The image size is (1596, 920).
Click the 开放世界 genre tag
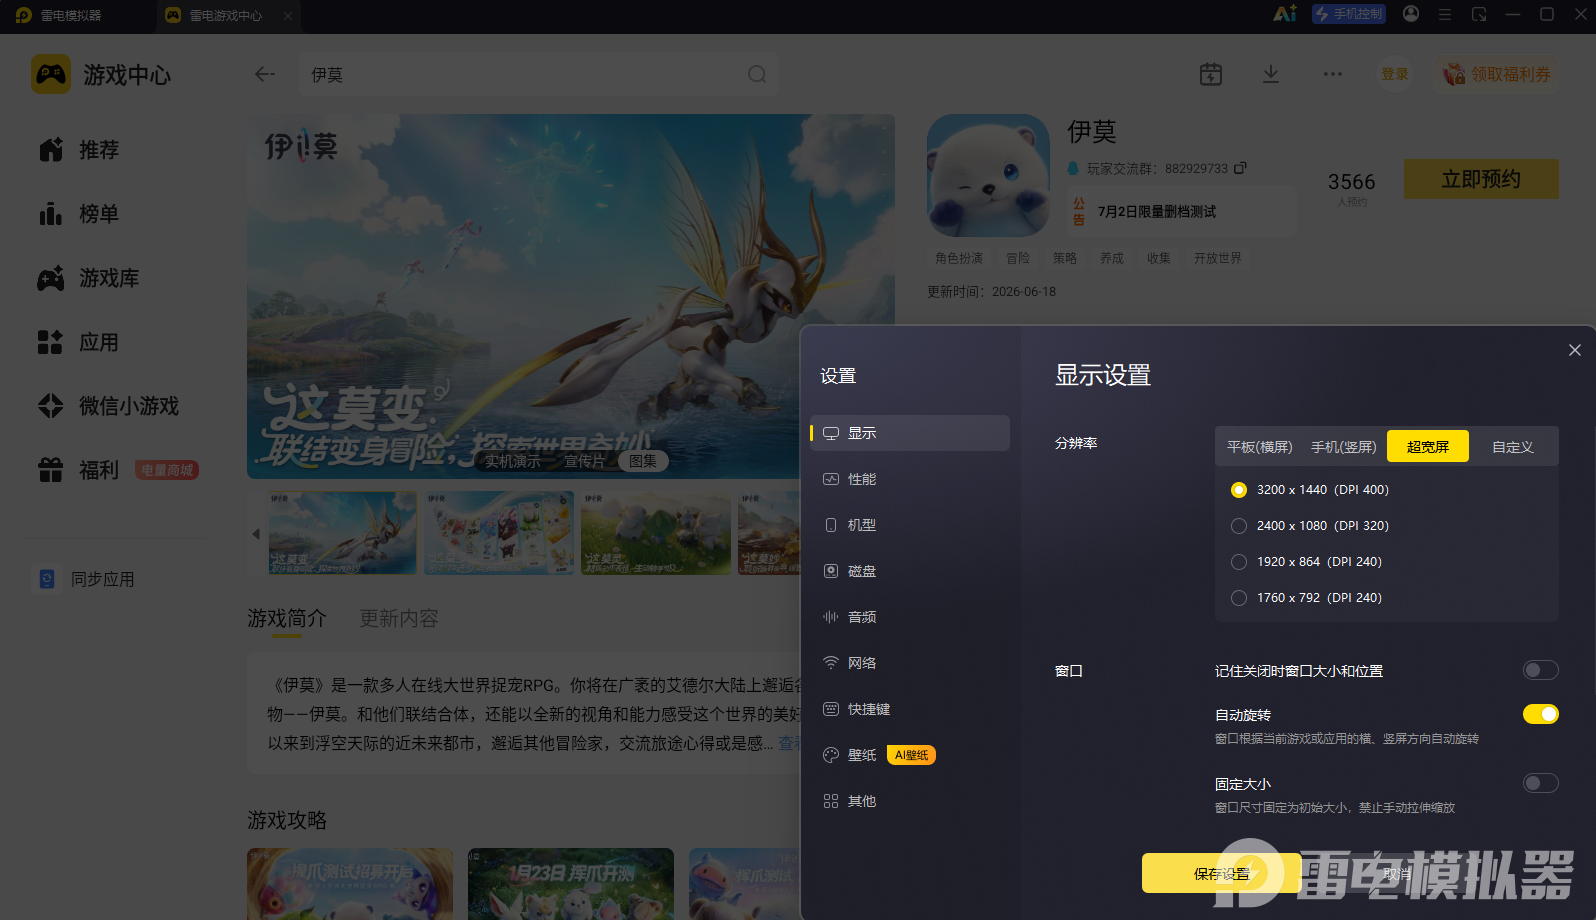coord(1217,258)
